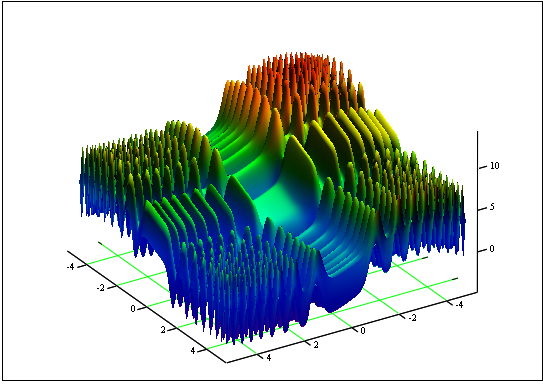Click the -2 label on left axis
This screenshot has height=384, width=543.
click(101, 288)
